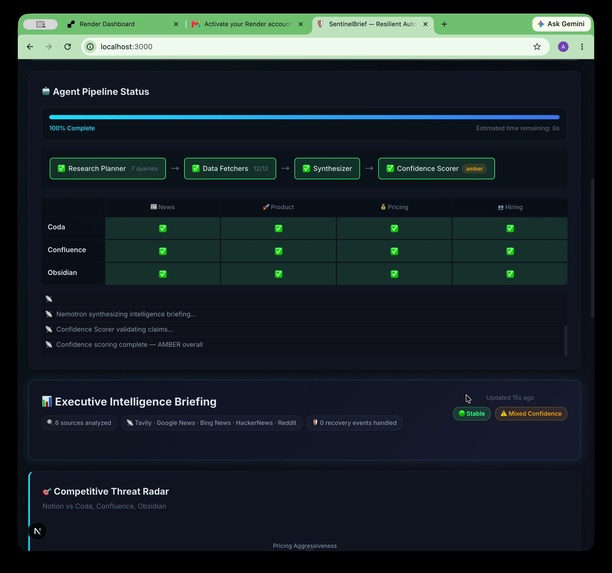
Task: Click the Coda row label
Action: [x=56, y=227]
